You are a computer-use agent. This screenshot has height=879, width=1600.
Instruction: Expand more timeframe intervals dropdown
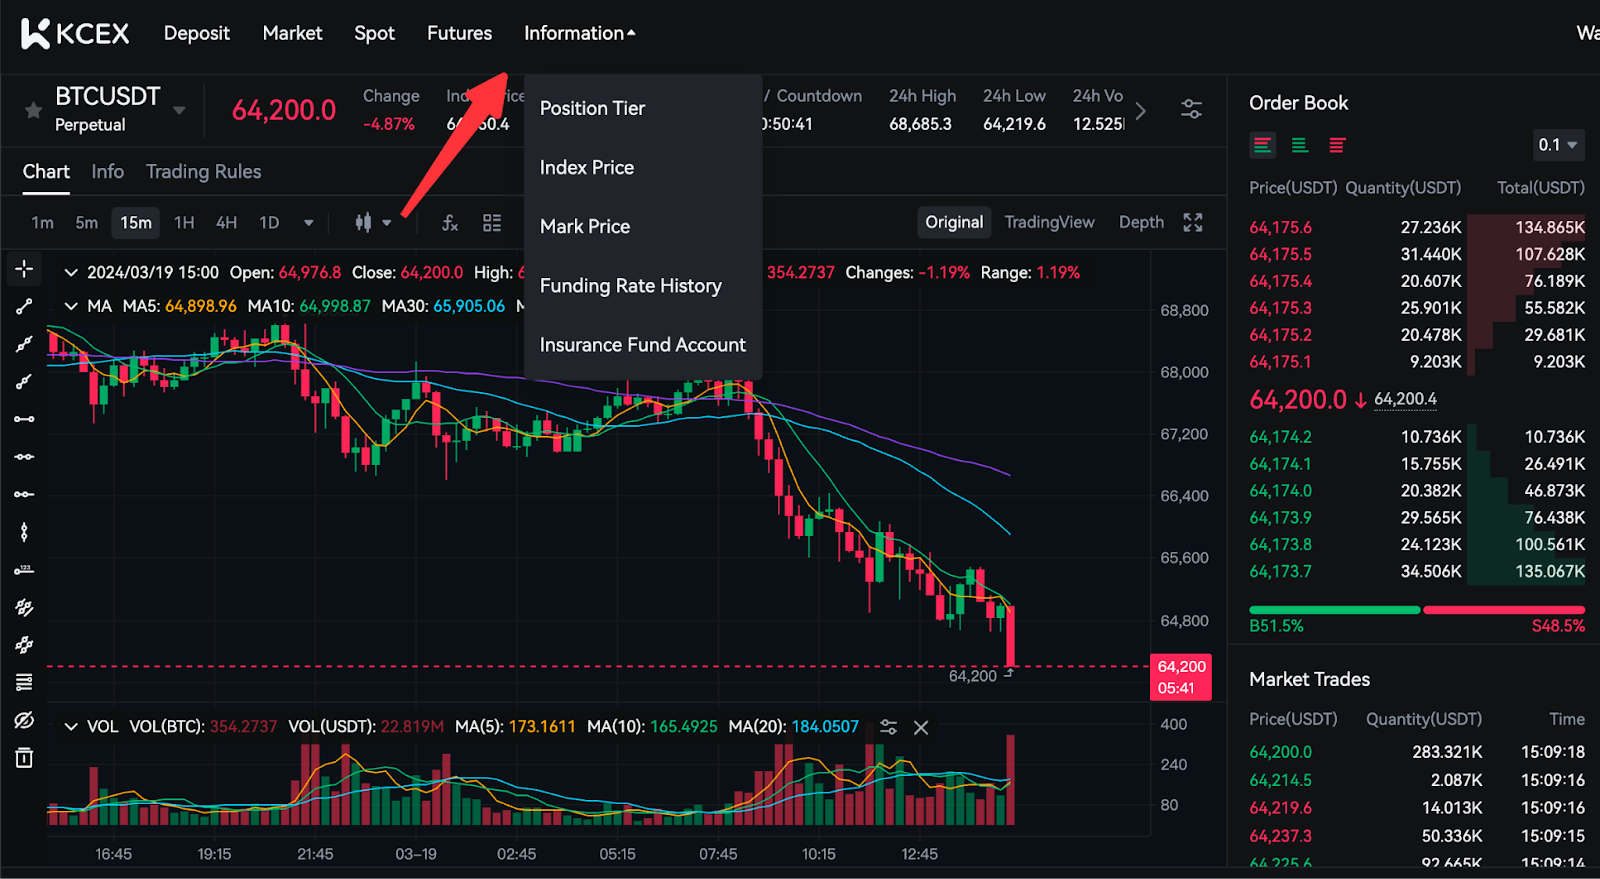pos(308,223)
